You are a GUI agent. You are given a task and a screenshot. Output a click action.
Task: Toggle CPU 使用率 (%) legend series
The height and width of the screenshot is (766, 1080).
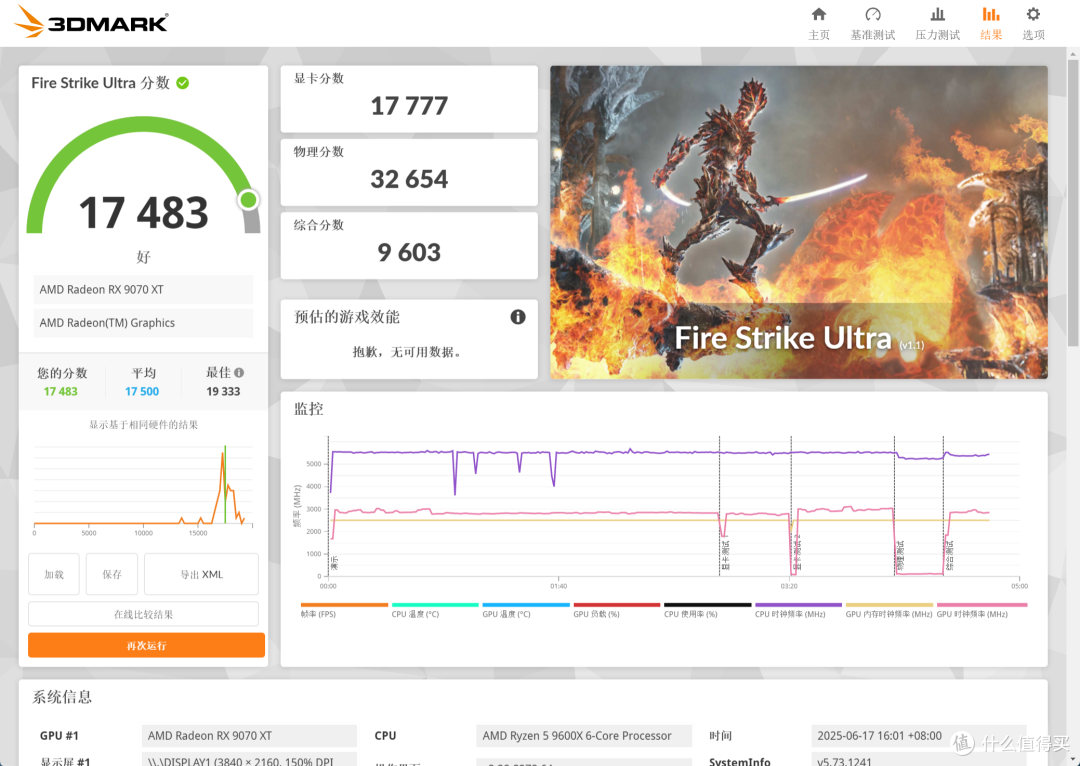pos(707,610)
